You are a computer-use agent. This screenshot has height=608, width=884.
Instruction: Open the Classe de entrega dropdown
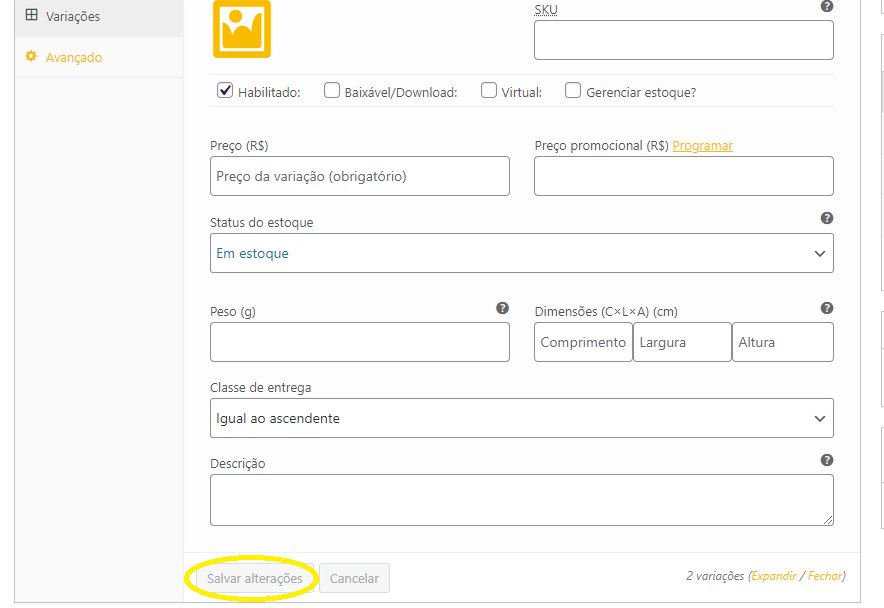[521, 418]
